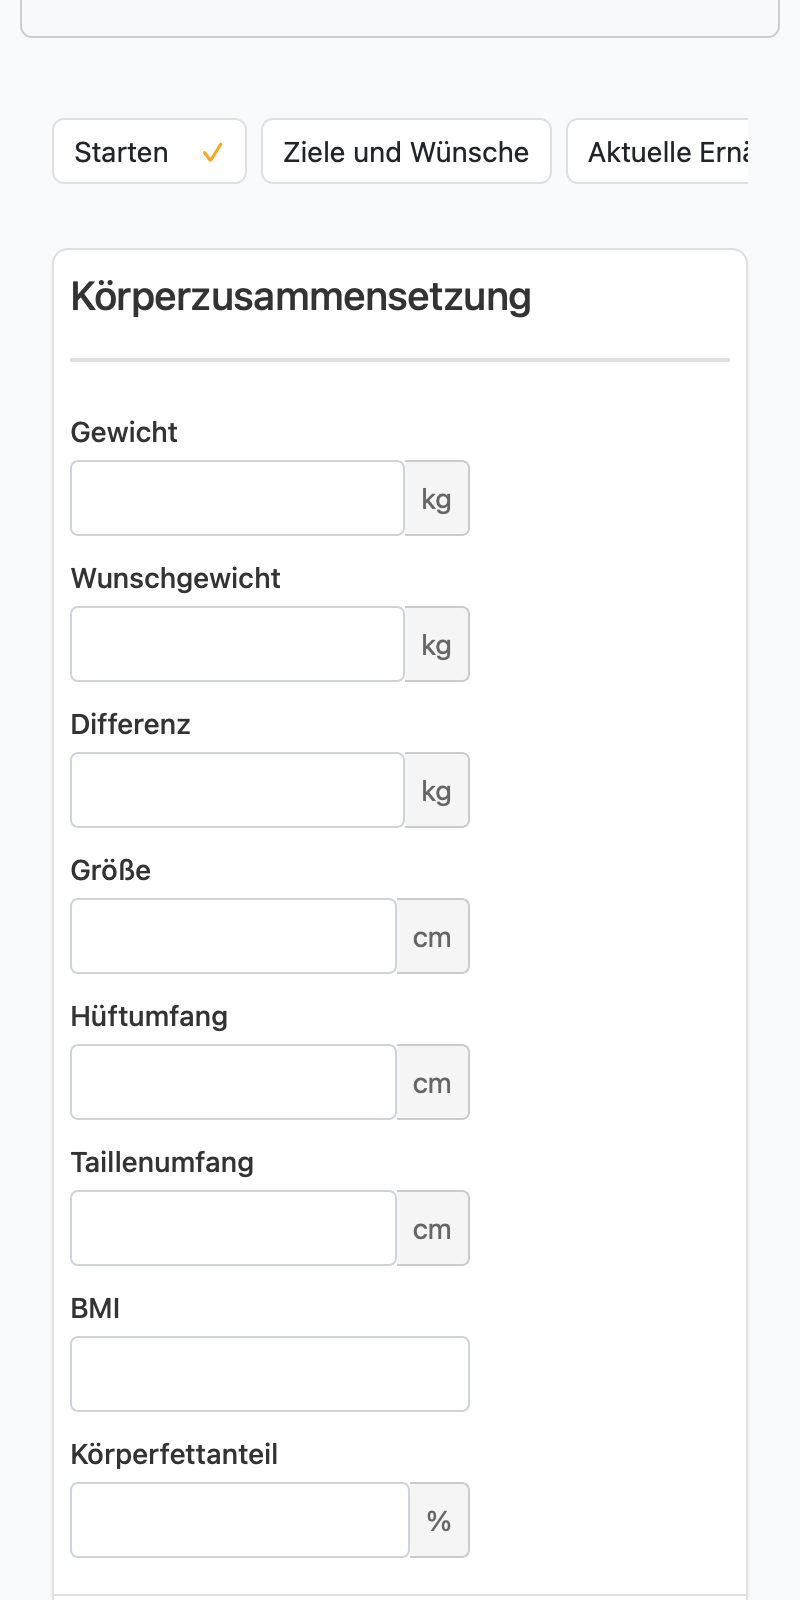The width and height of the screenshot is (800, 1600).
Task: Open the Aktuelle Ernährung tab
Action: 658,152
